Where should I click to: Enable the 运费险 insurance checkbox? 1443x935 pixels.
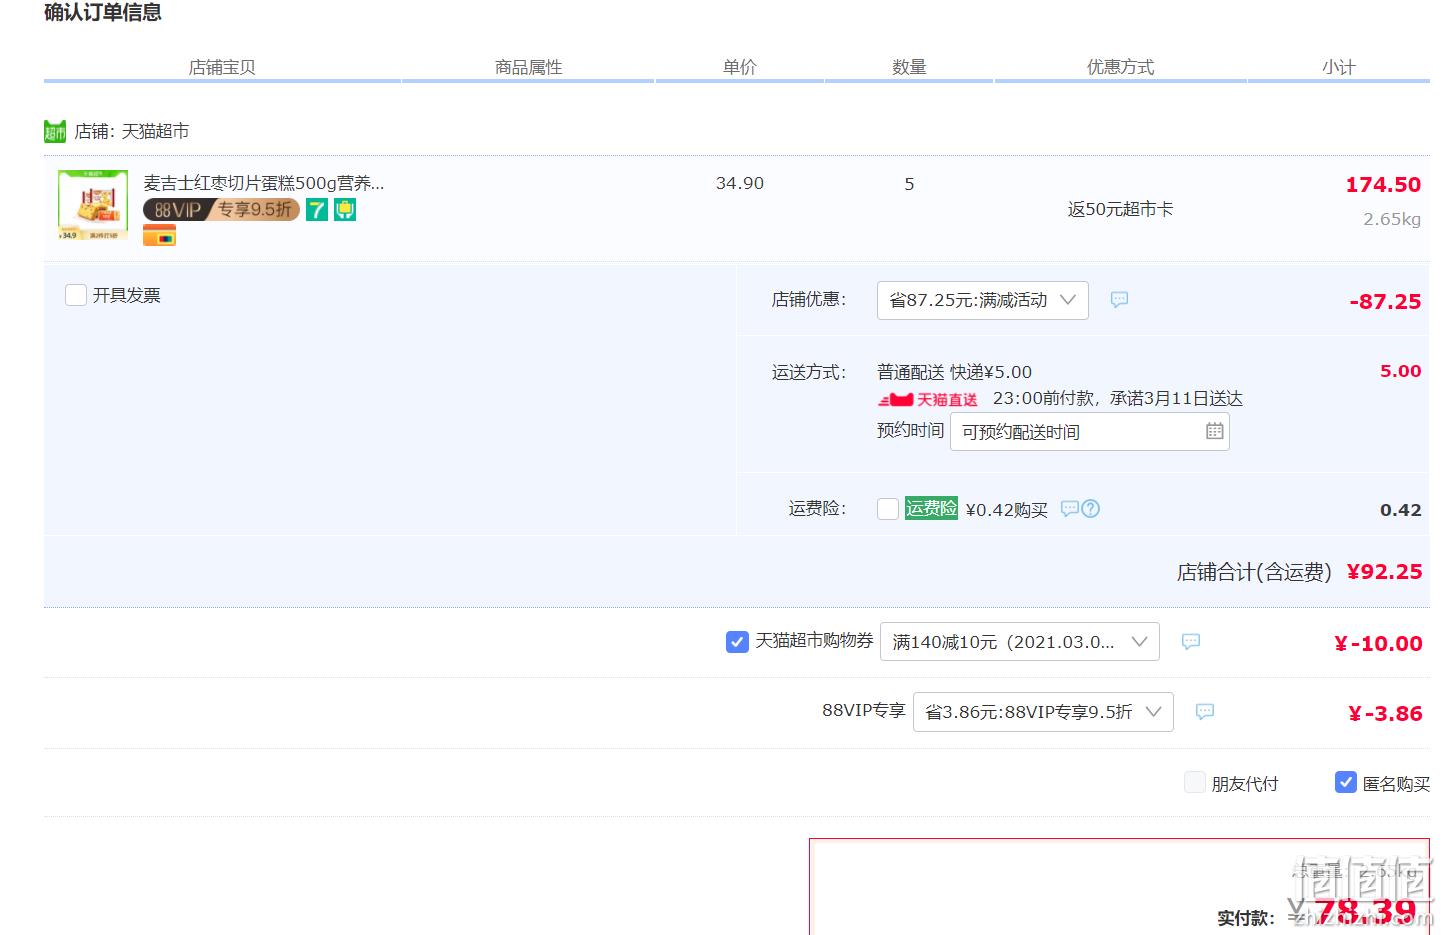(x=888, y=509)
